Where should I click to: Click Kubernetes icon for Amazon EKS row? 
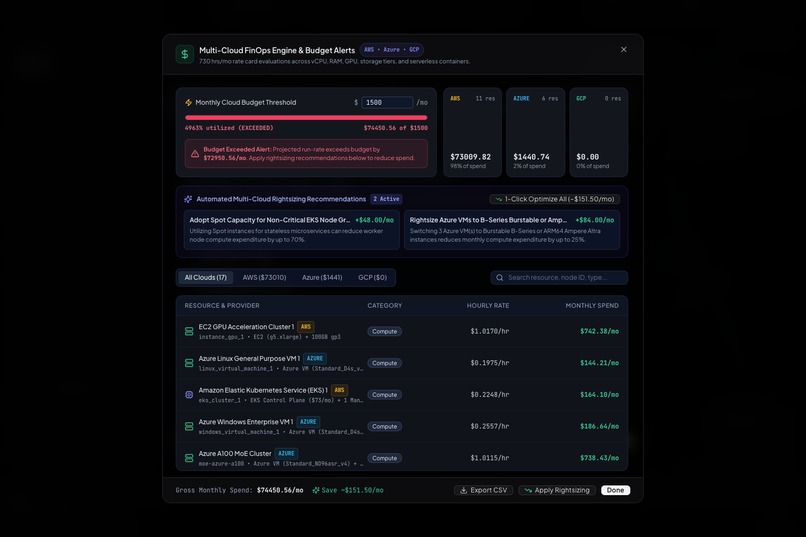[x=189, y=395]
